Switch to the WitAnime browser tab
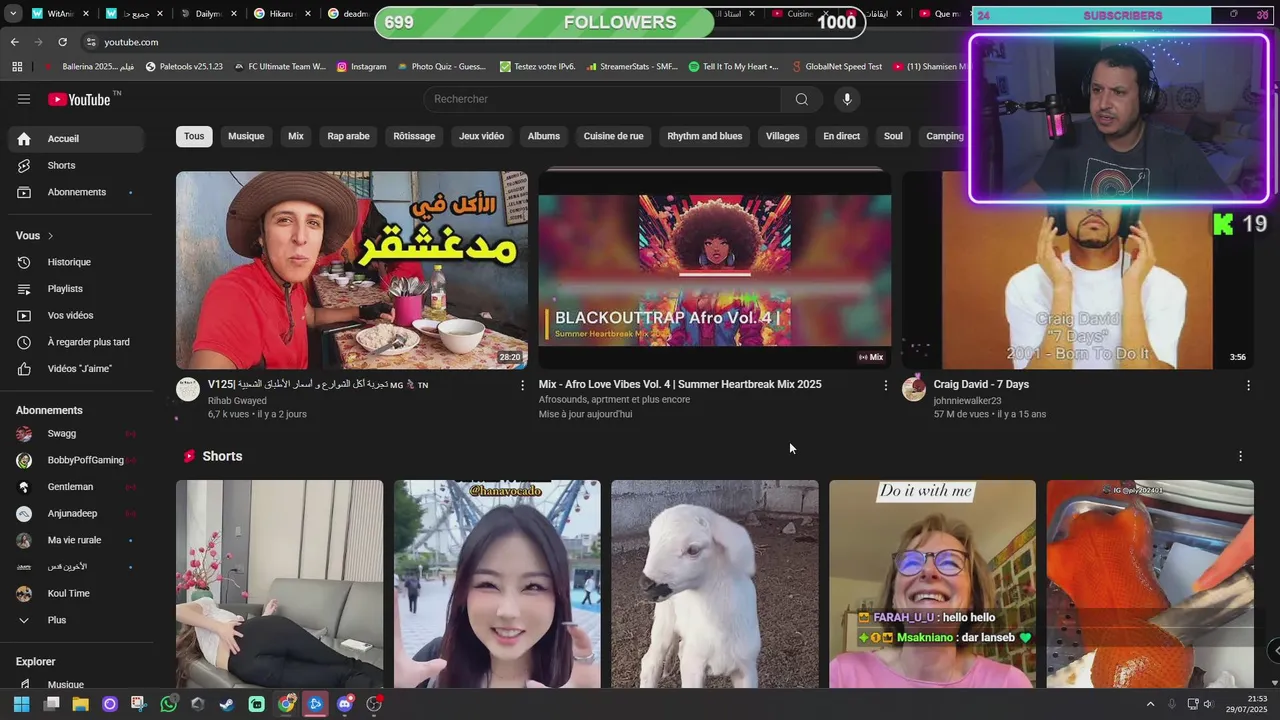The image size is (1280, 720). (x=58, y=14)
